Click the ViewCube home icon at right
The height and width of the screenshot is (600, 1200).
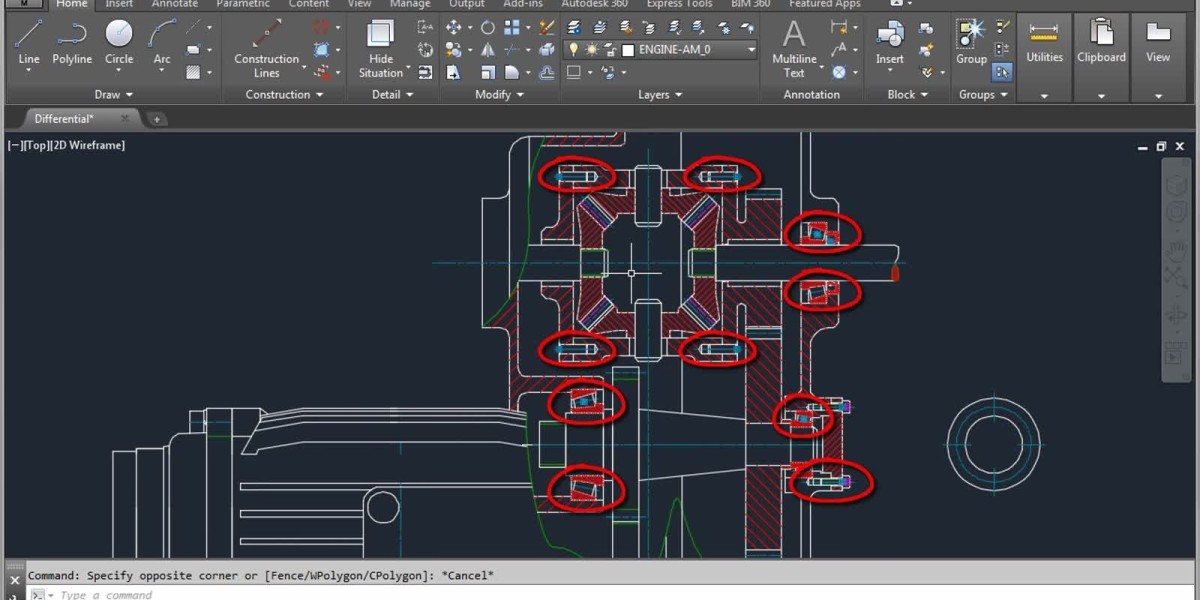[1175, 187]
